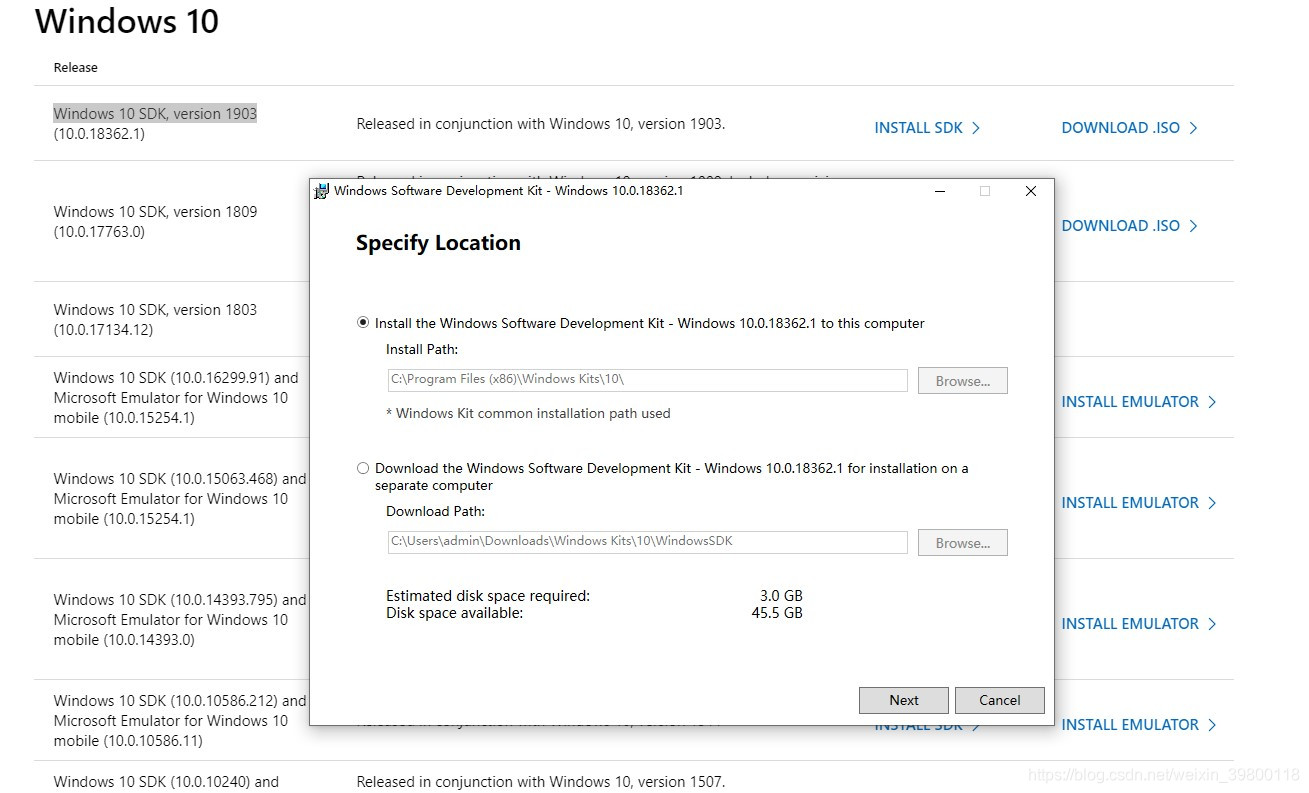Click 'Released in conjunction with Windows 10, version 1507' text
1309x793 pixels.
click(x=540, y=782)
